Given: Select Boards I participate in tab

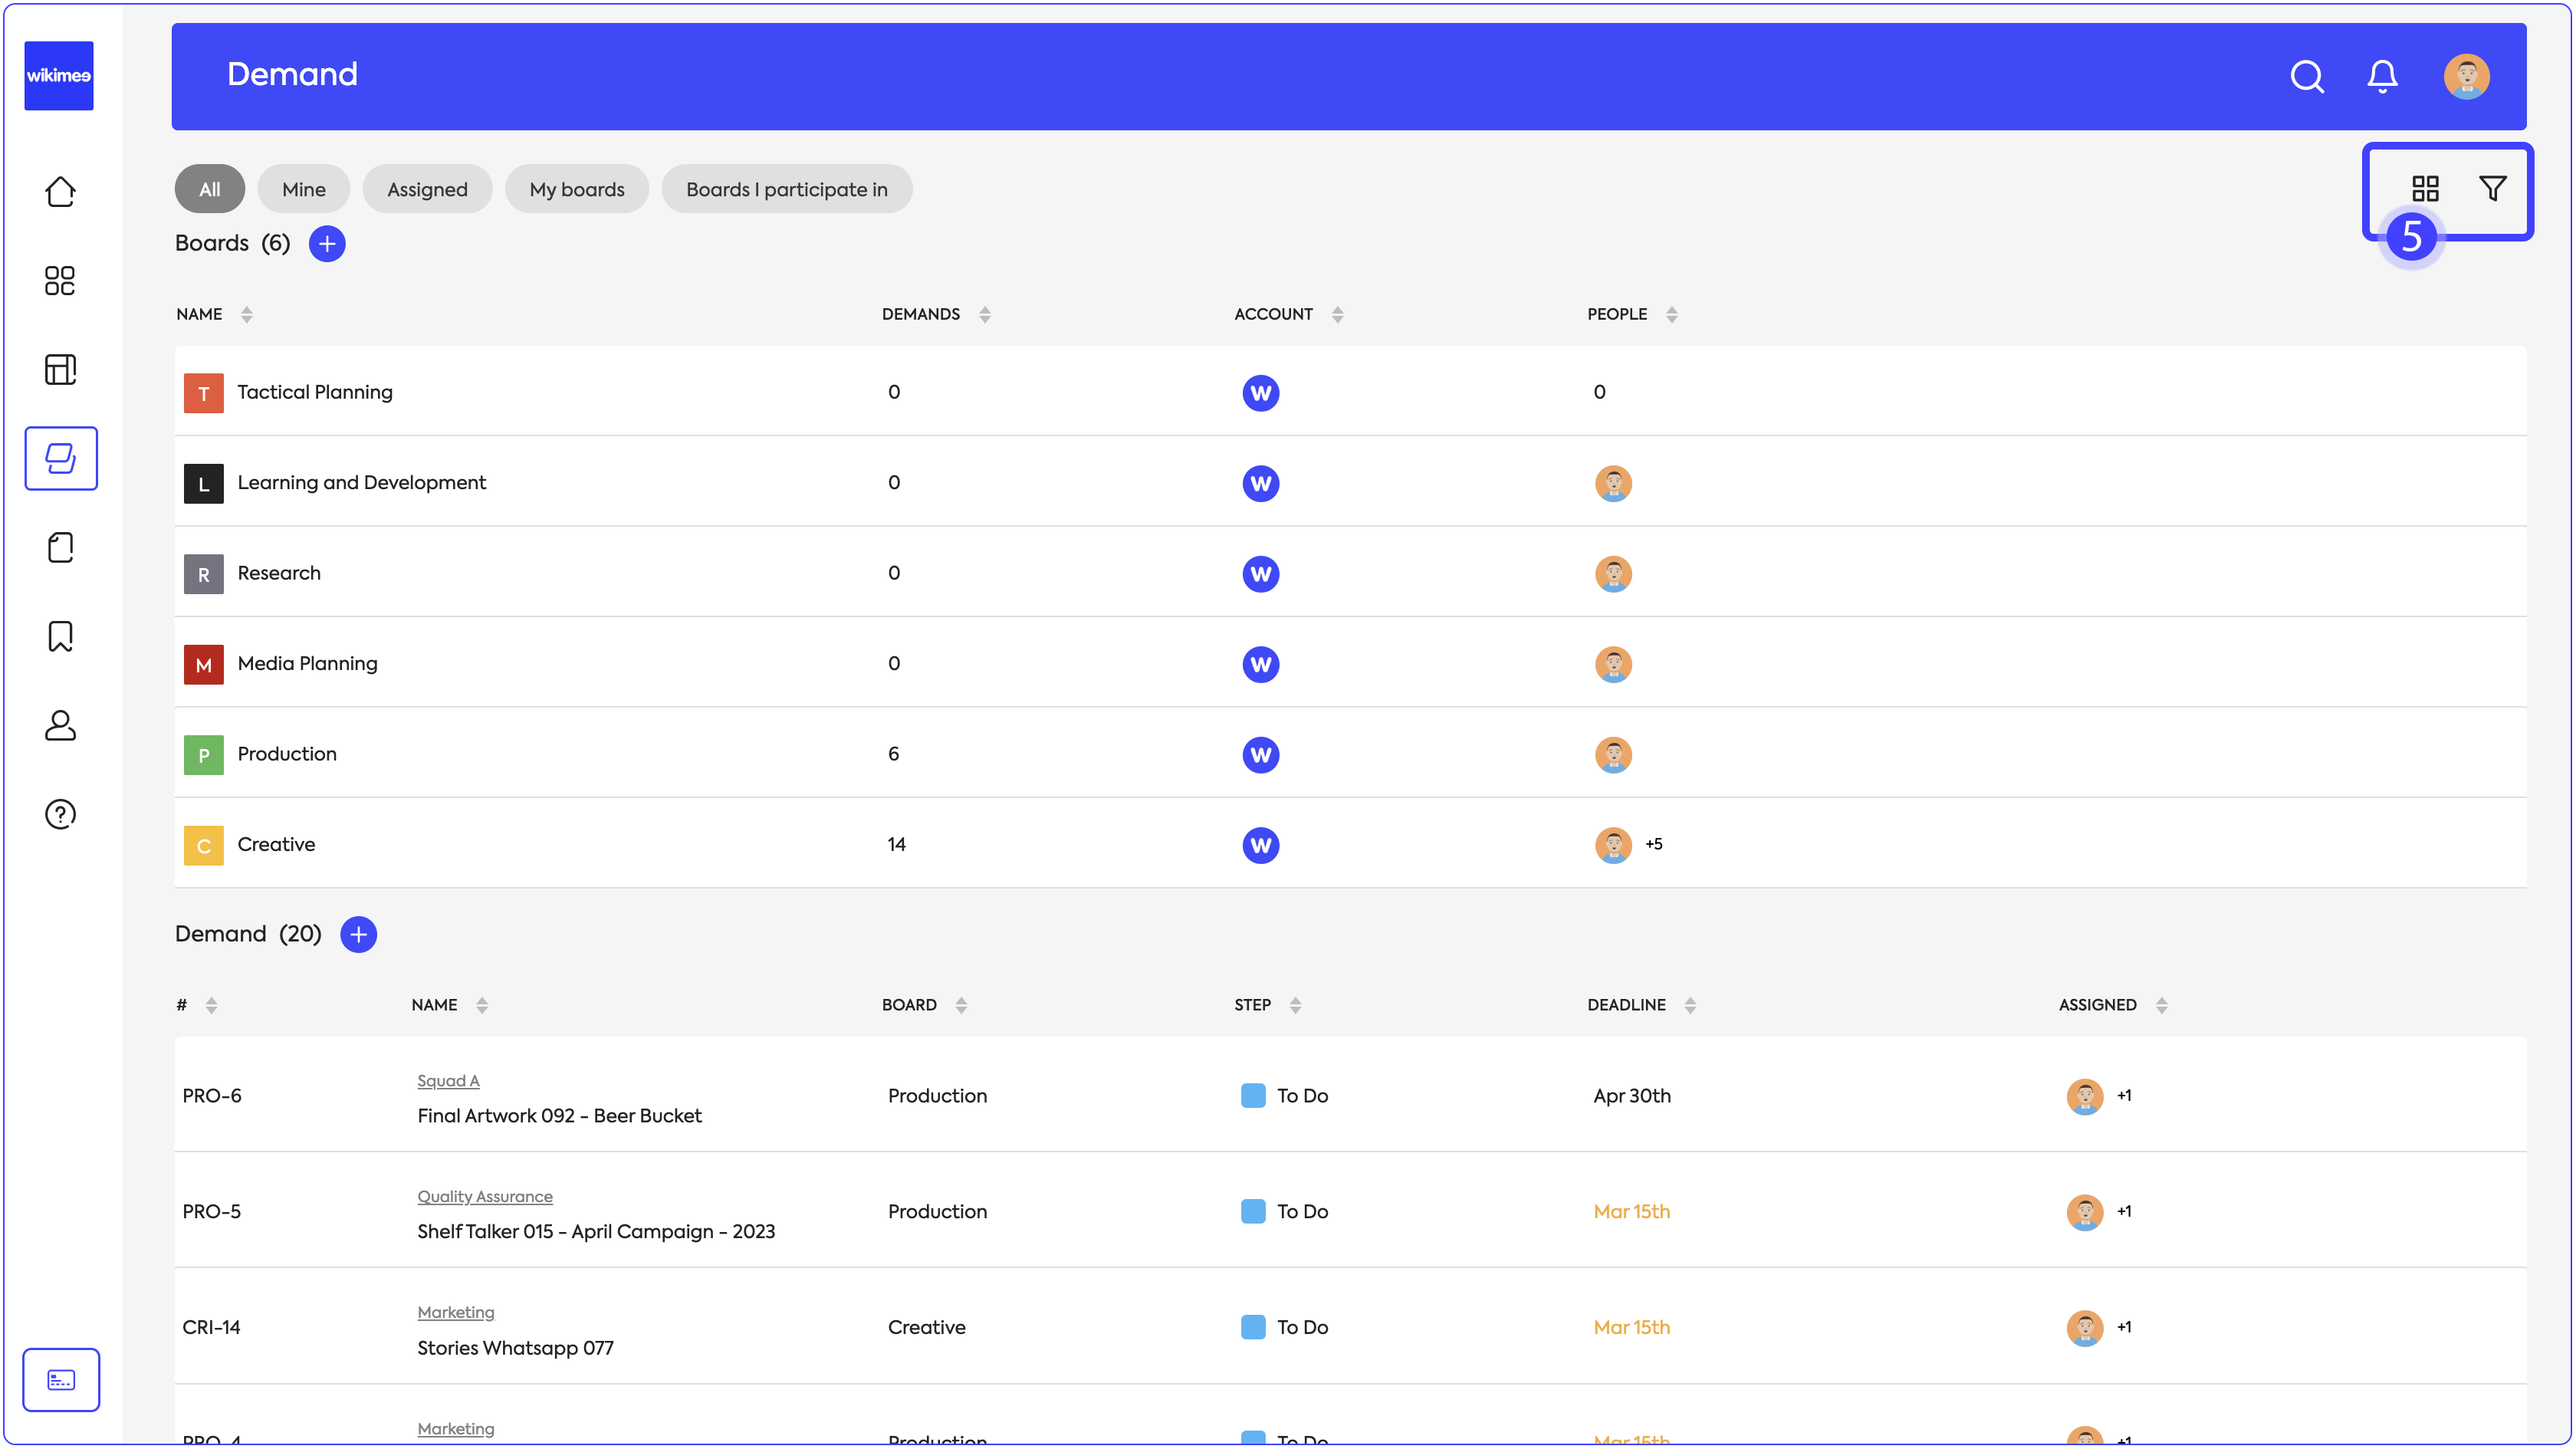Looking at the screenshot, I should click(786, 189).
